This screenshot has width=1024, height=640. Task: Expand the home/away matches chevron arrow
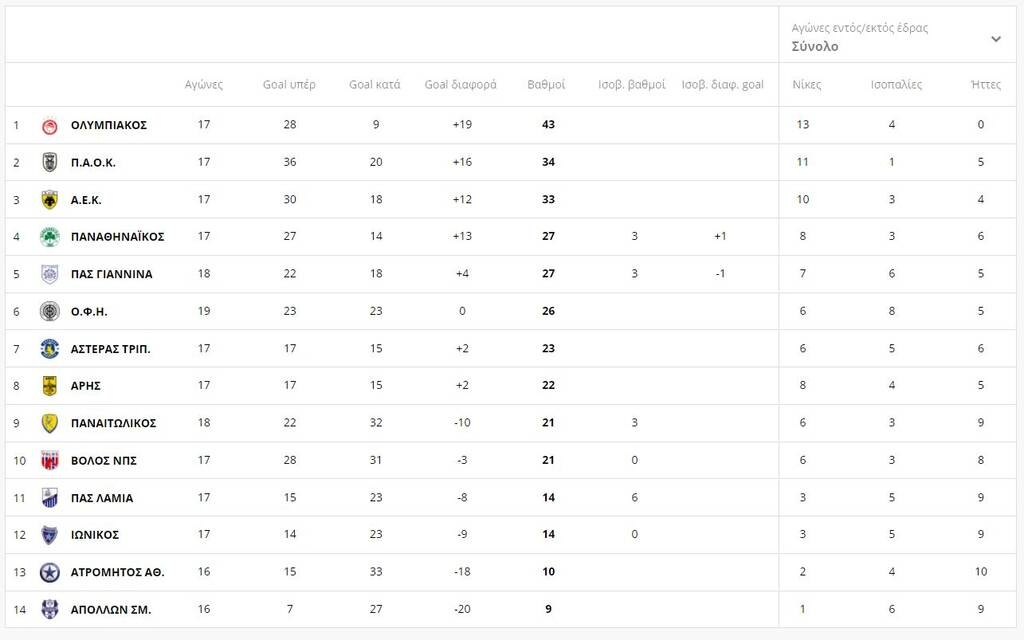click(996, 39)
